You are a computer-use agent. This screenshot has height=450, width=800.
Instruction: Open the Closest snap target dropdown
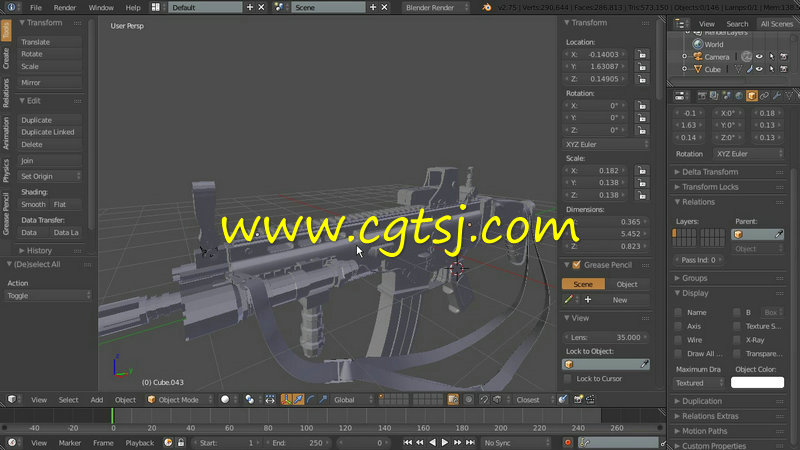[x=533, y=399]
